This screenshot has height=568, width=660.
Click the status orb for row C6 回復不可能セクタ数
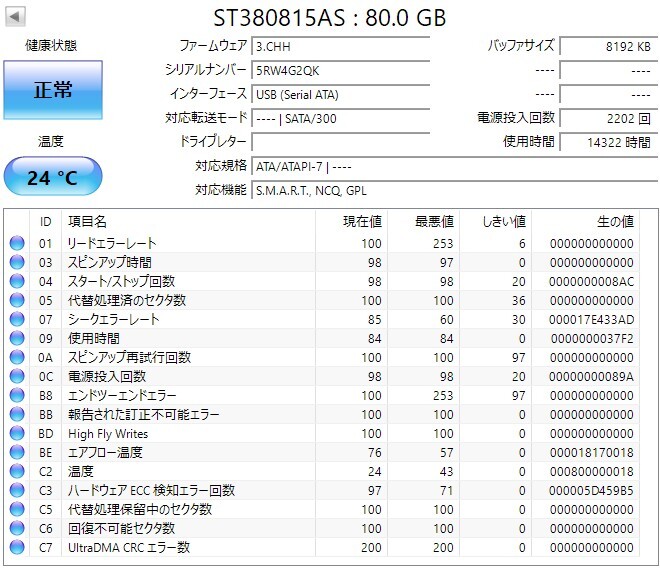click(17, 528)
